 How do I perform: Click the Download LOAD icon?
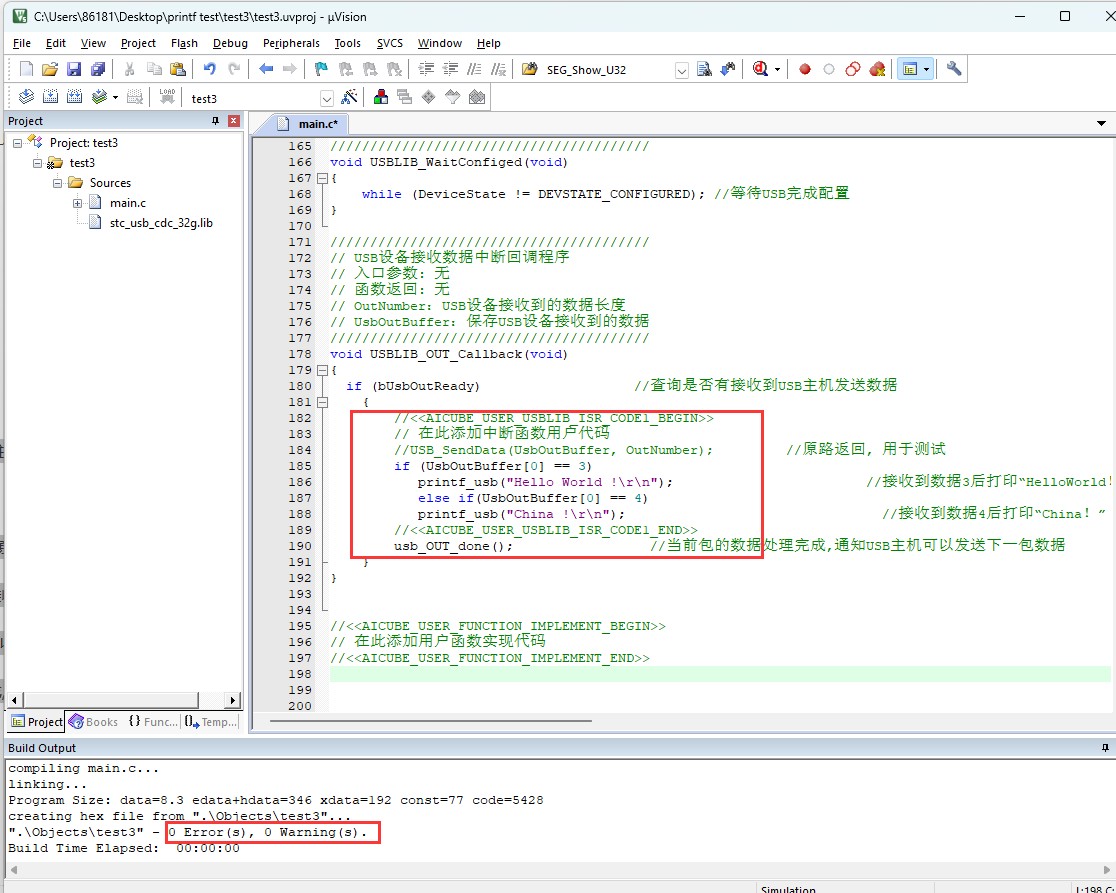167,97
